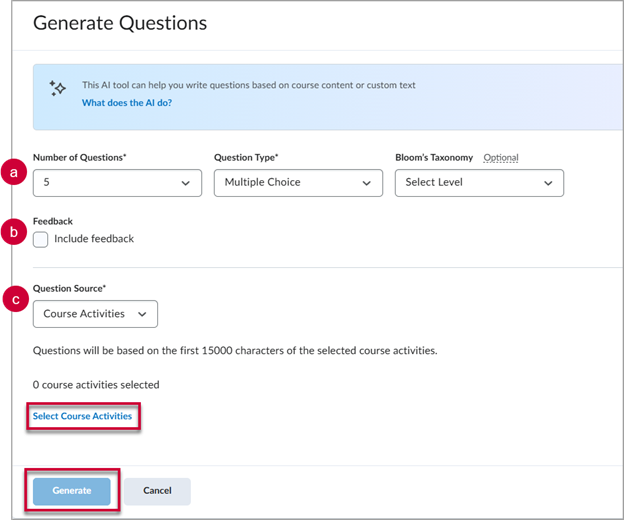
Task: Cancel the Generate Questions dialog
Action: (157, 491)
